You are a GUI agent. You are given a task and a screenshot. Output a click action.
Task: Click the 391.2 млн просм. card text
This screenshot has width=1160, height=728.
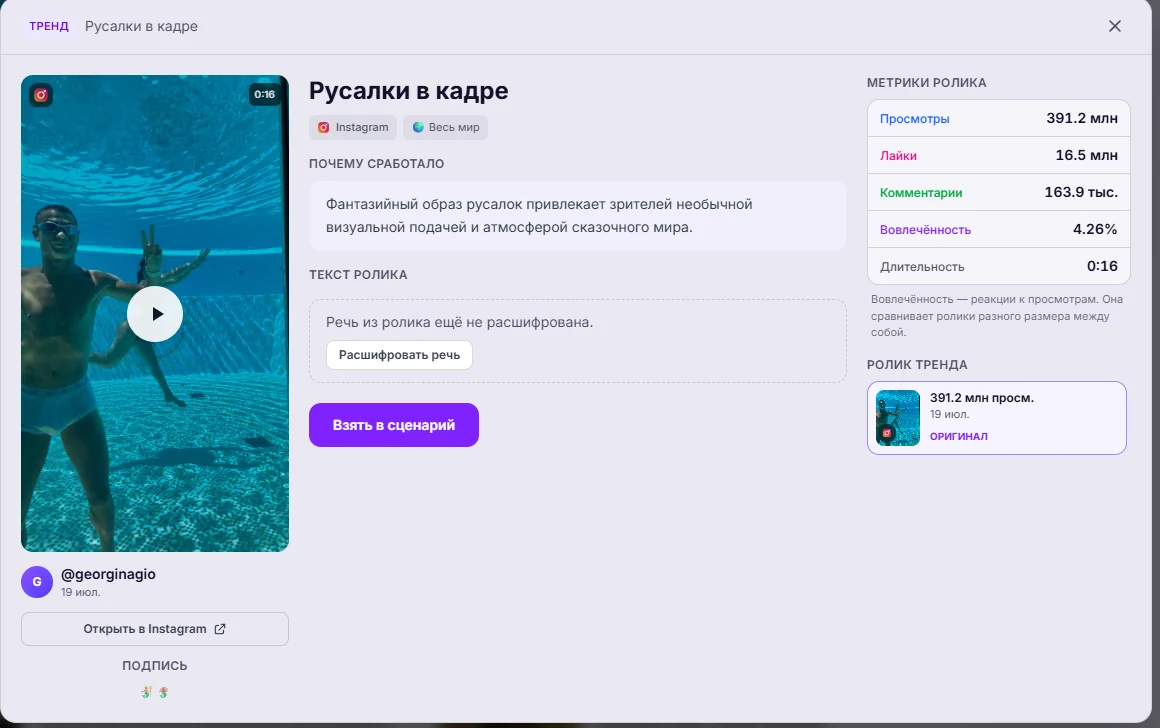pos(982,398)
